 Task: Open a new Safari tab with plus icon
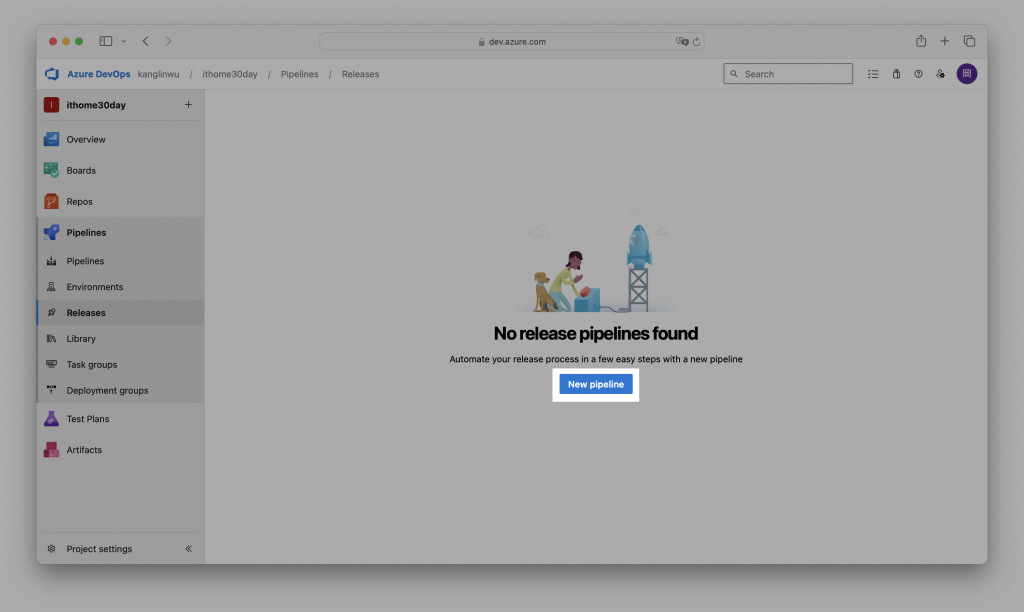[944, 41]
